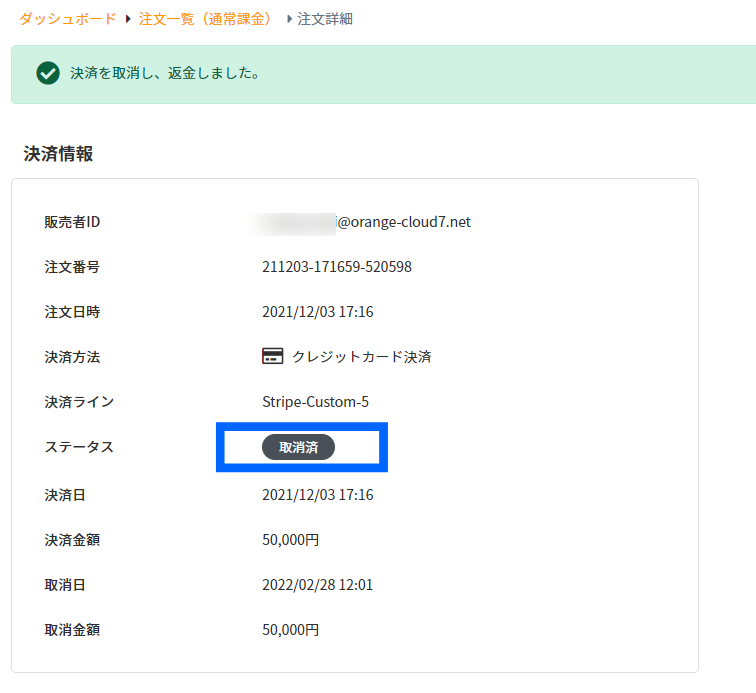
Task: Click the cancellation date 2022/02/28 12:01
Action: coord(317,585)
